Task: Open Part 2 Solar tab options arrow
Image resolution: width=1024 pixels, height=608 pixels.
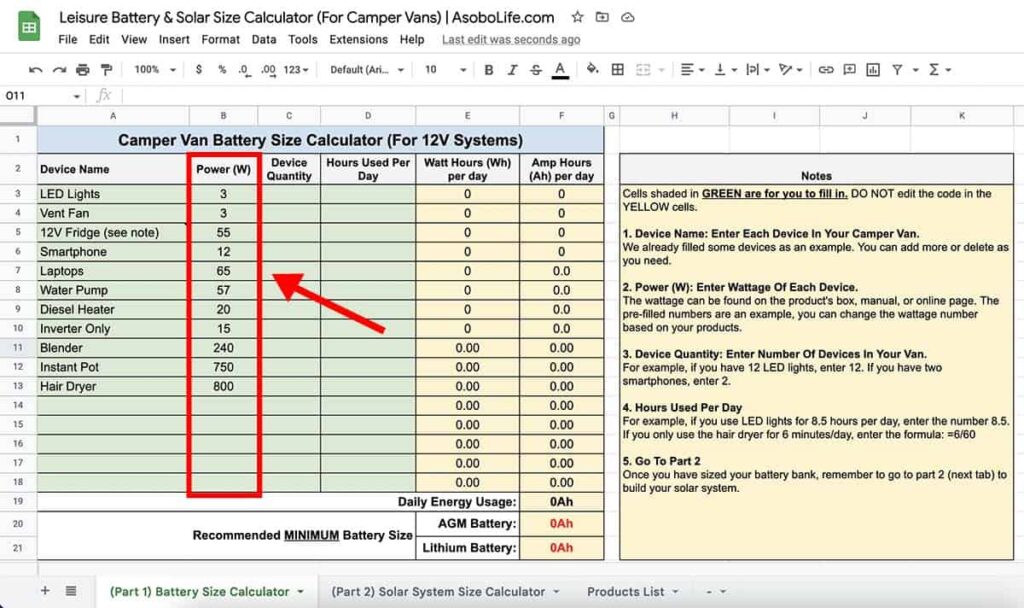Action: [x=556, y=592]
